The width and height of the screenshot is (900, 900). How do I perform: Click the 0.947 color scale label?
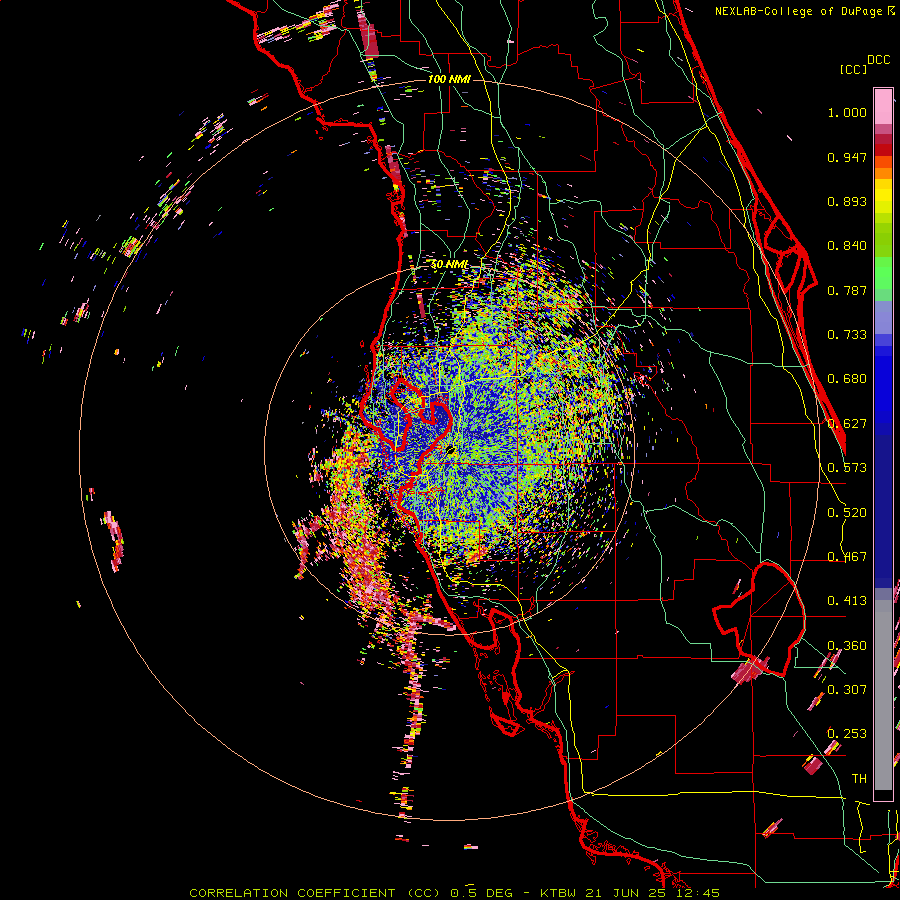coord(847,157)
